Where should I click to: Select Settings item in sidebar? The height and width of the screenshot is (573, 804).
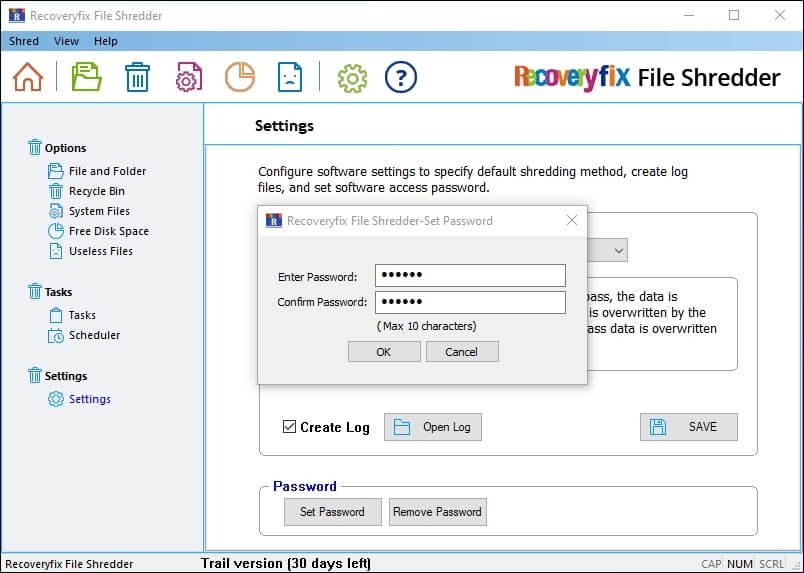[90, 399]
